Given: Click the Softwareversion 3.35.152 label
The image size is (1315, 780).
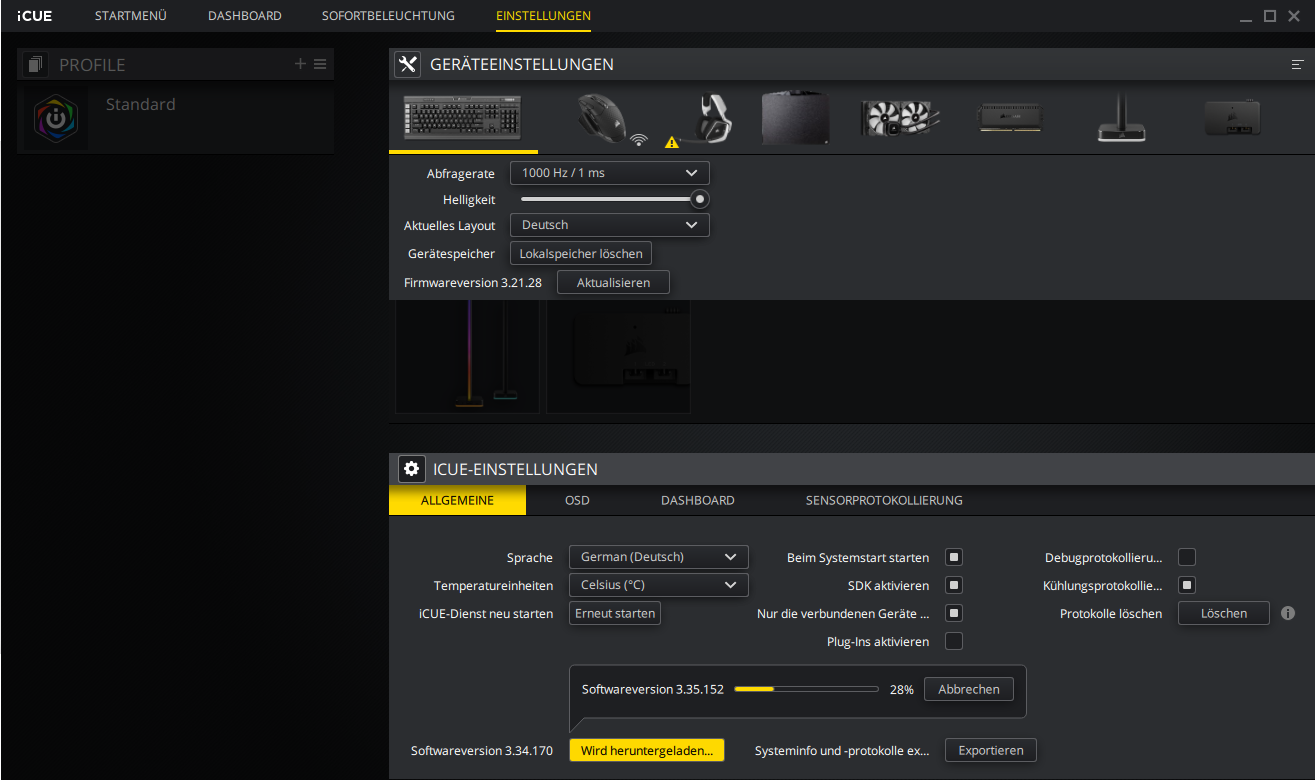Looking at the screenshot, I should (x=653, y=689).
